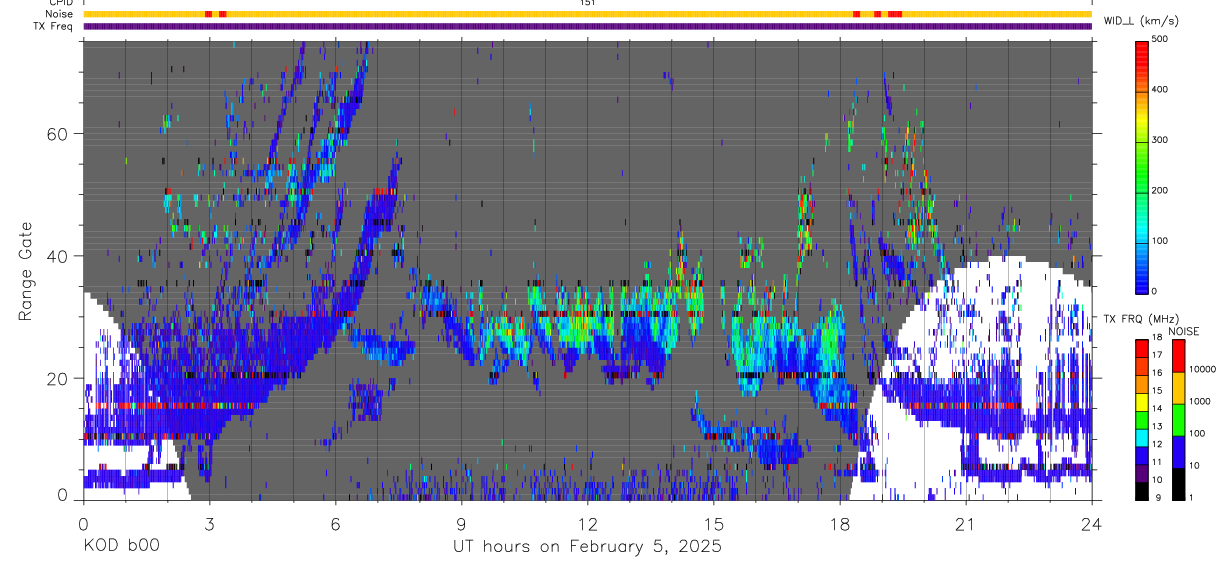Click the 400 tick on width colorbar
1228x567 pixels.
pyautogui.click(x=1161, y=89)
